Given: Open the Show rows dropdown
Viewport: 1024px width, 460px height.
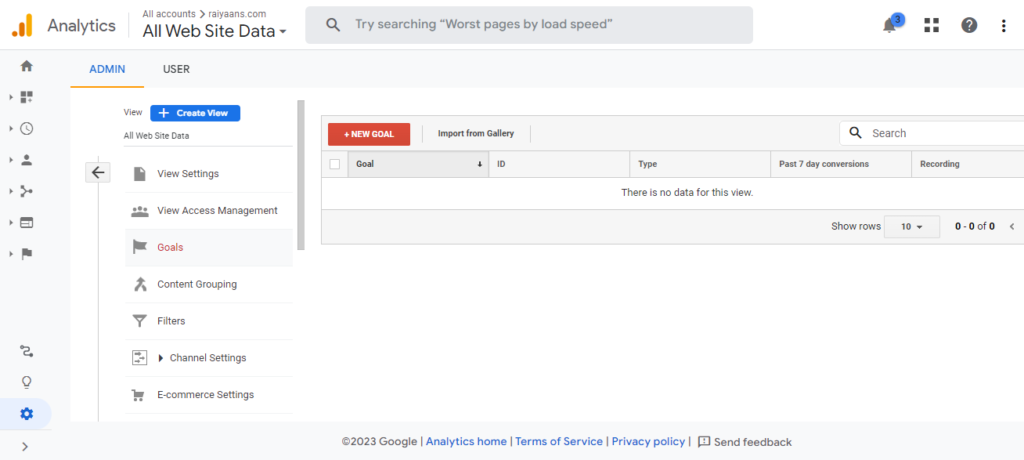Looking at the screenshot, I should [x=911, y=227].
